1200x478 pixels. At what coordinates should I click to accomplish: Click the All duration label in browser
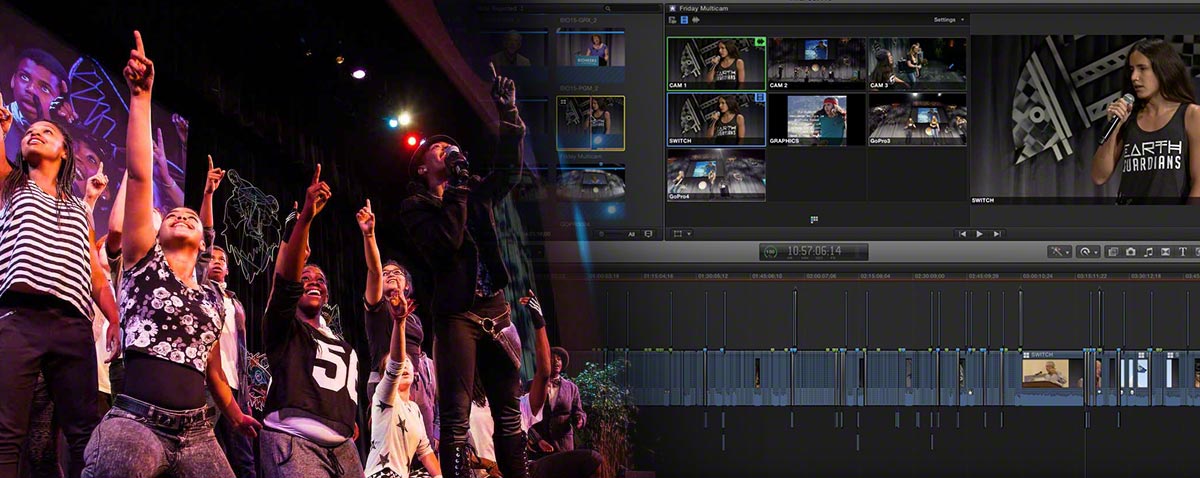pyautogui.click(x=631, y=234)
